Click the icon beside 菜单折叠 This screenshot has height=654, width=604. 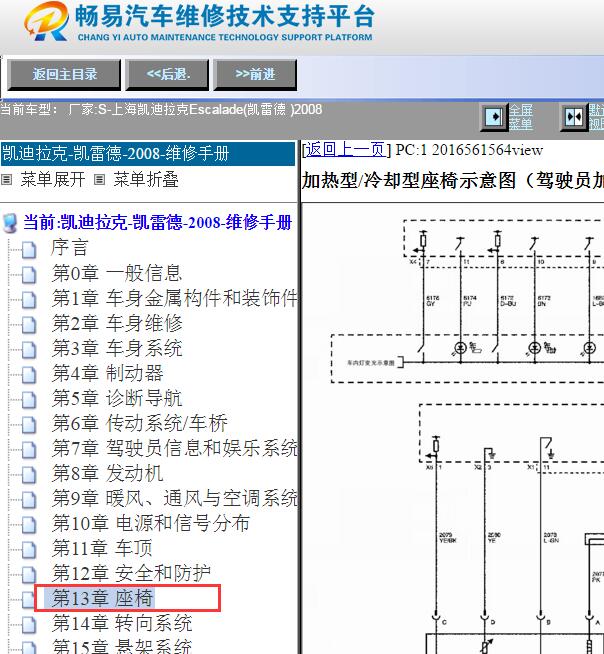coord(99,180)
